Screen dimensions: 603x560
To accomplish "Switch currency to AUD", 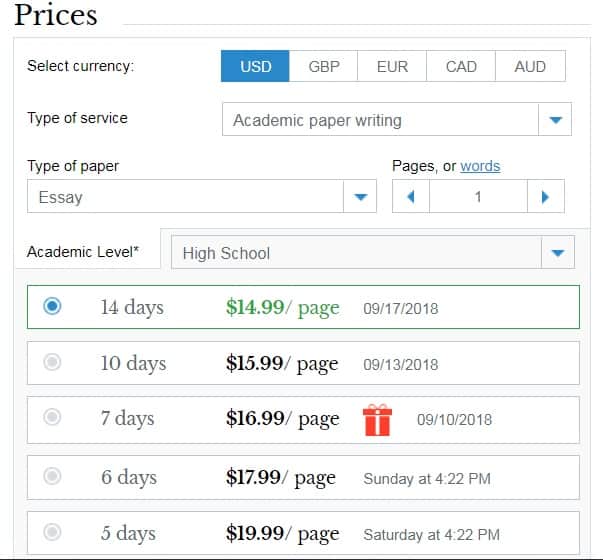I will (x=530, y=66).
